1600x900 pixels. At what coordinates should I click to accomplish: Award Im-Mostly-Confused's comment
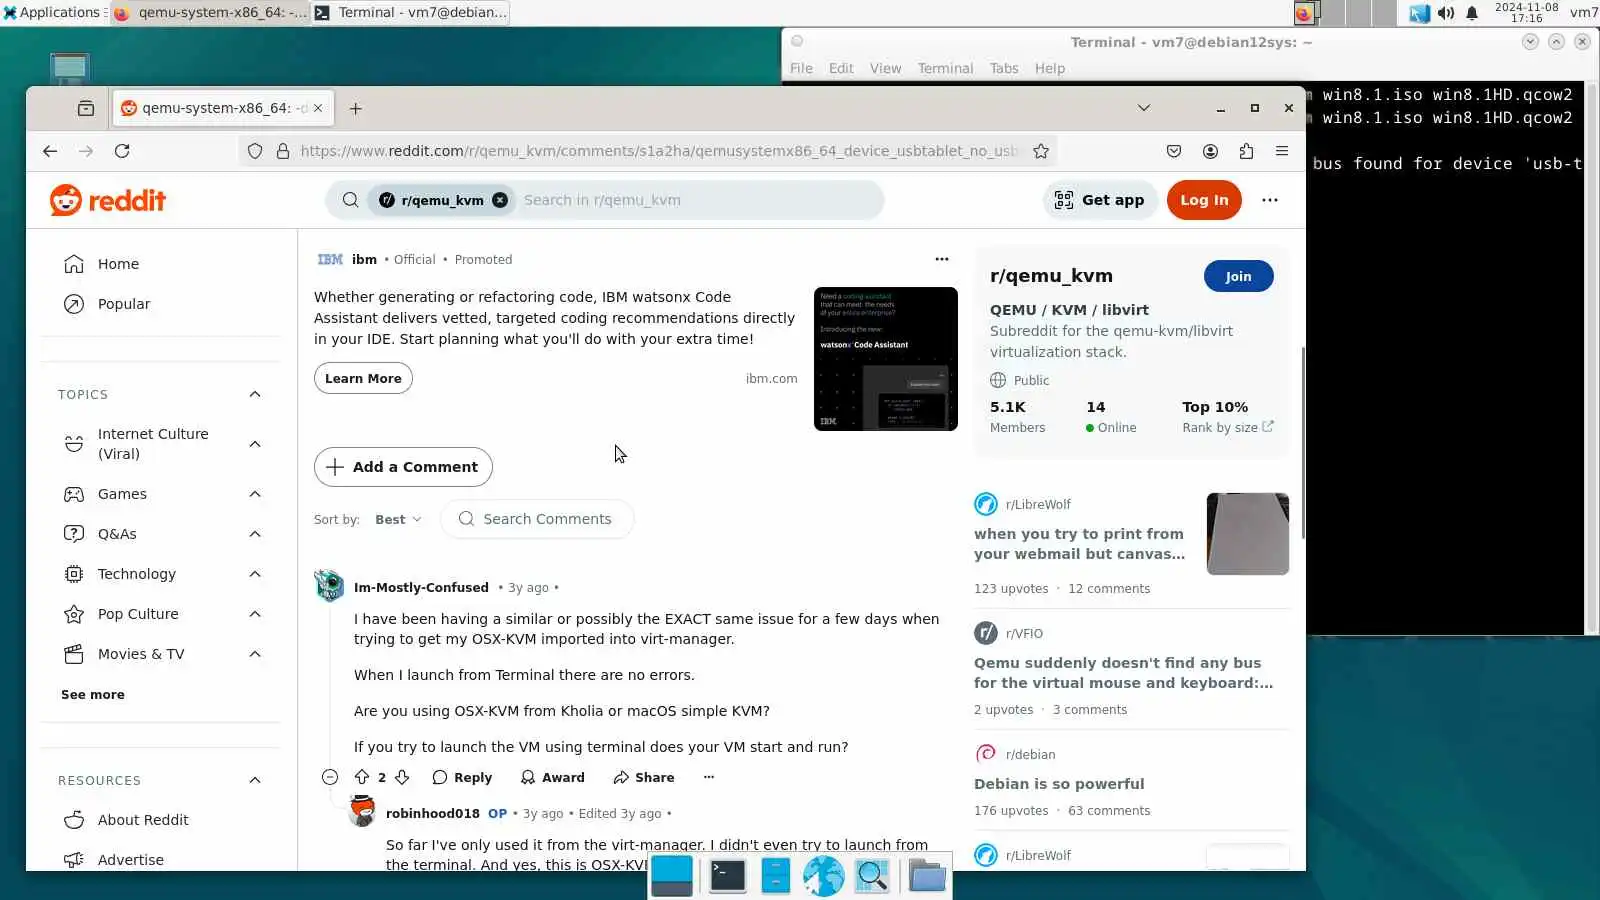pos(553,777)
